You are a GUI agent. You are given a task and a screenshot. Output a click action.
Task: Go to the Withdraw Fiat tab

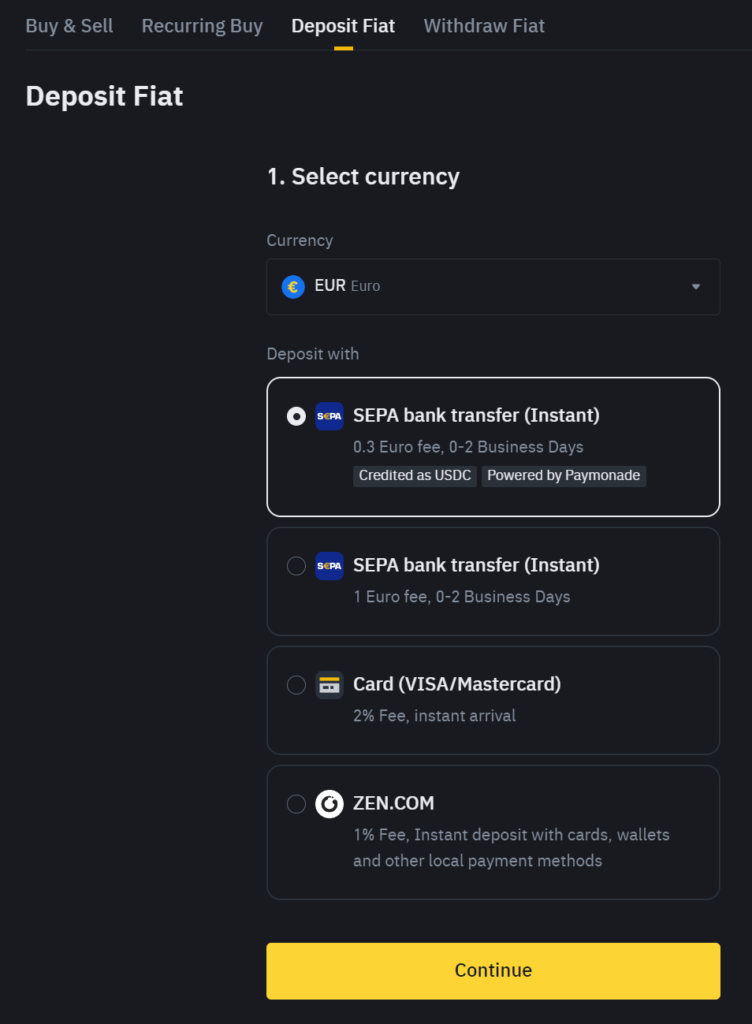pos(484,26)
